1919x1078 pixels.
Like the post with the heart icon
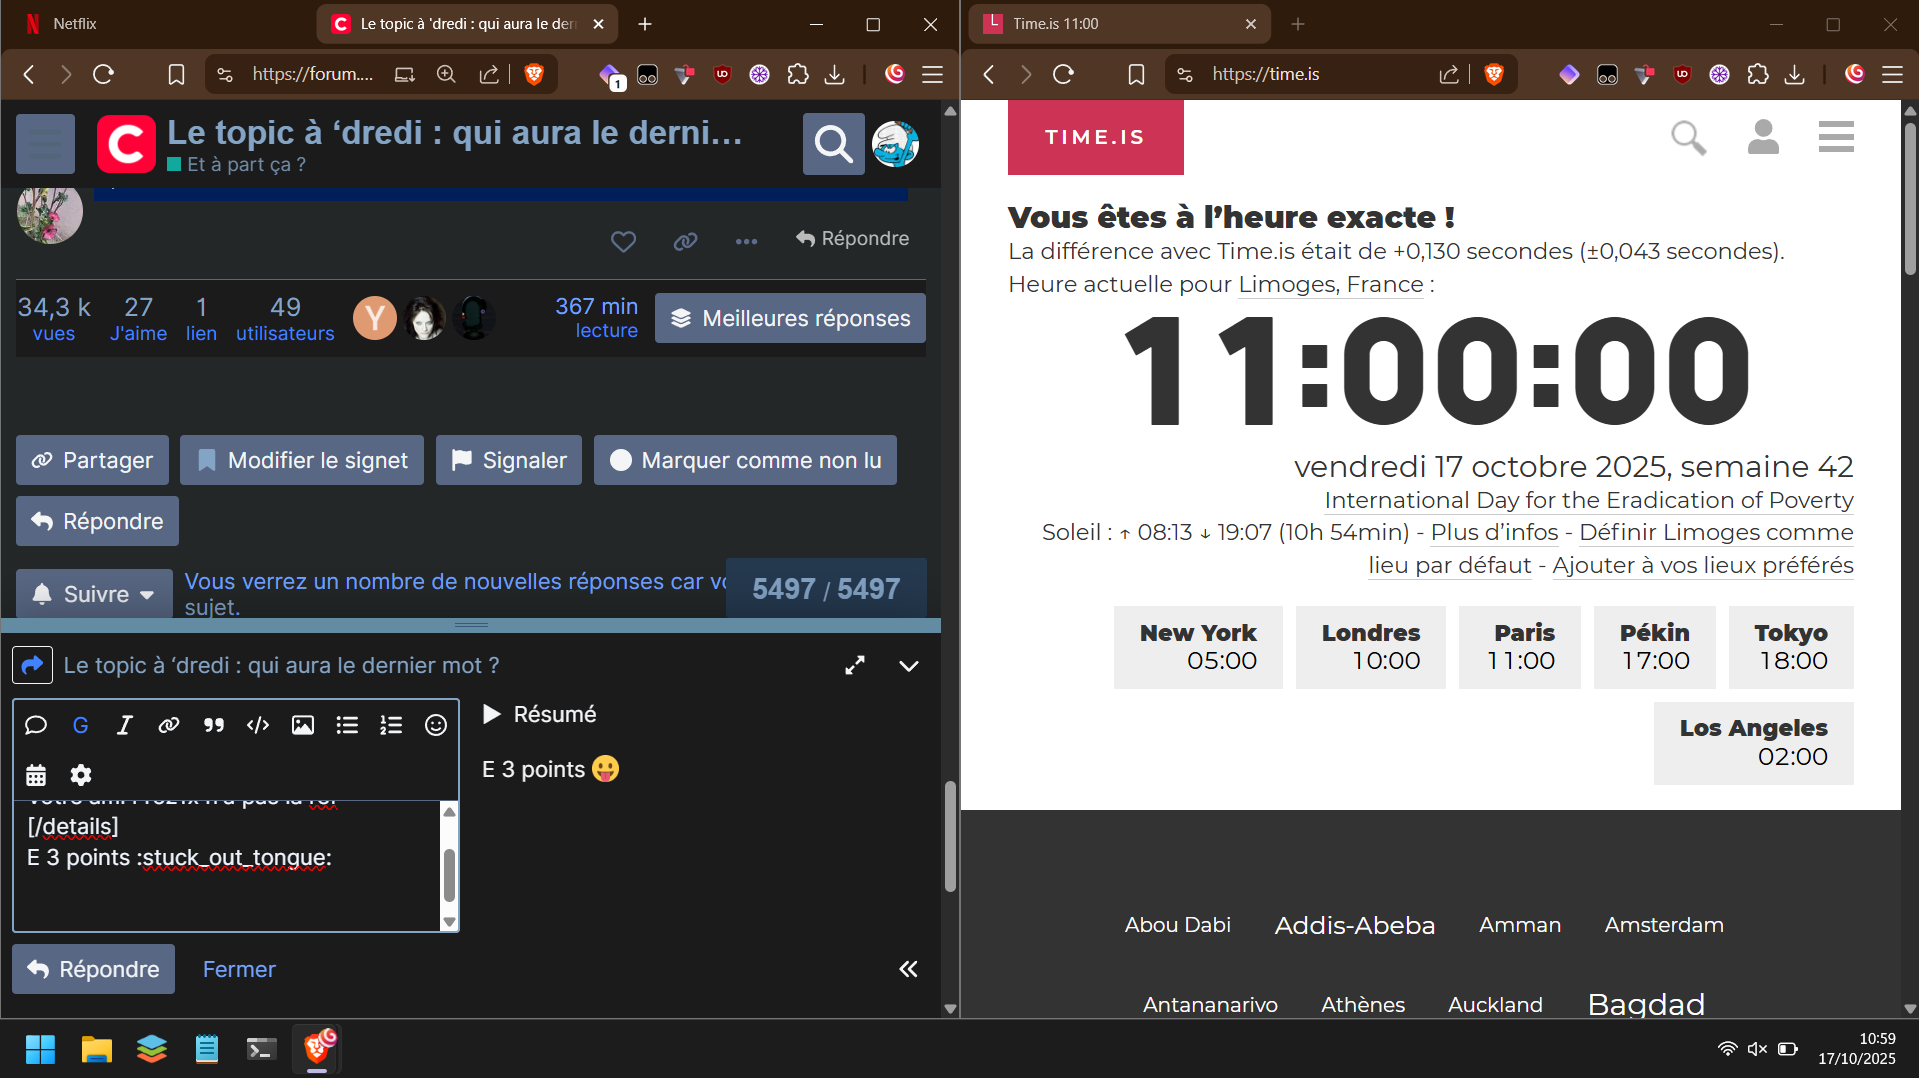pyautogui.click(x=623, y=241)
